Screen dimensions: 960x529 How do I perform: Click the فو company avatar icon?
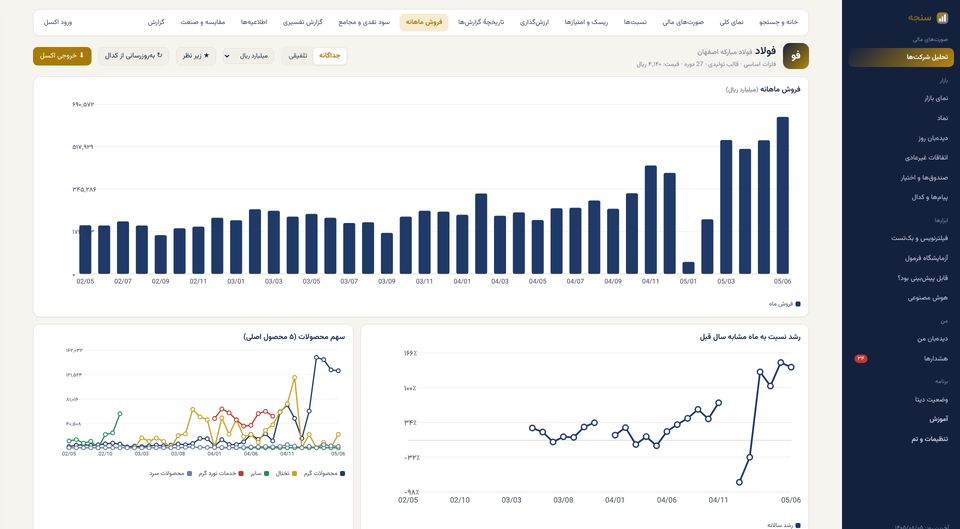795,56
